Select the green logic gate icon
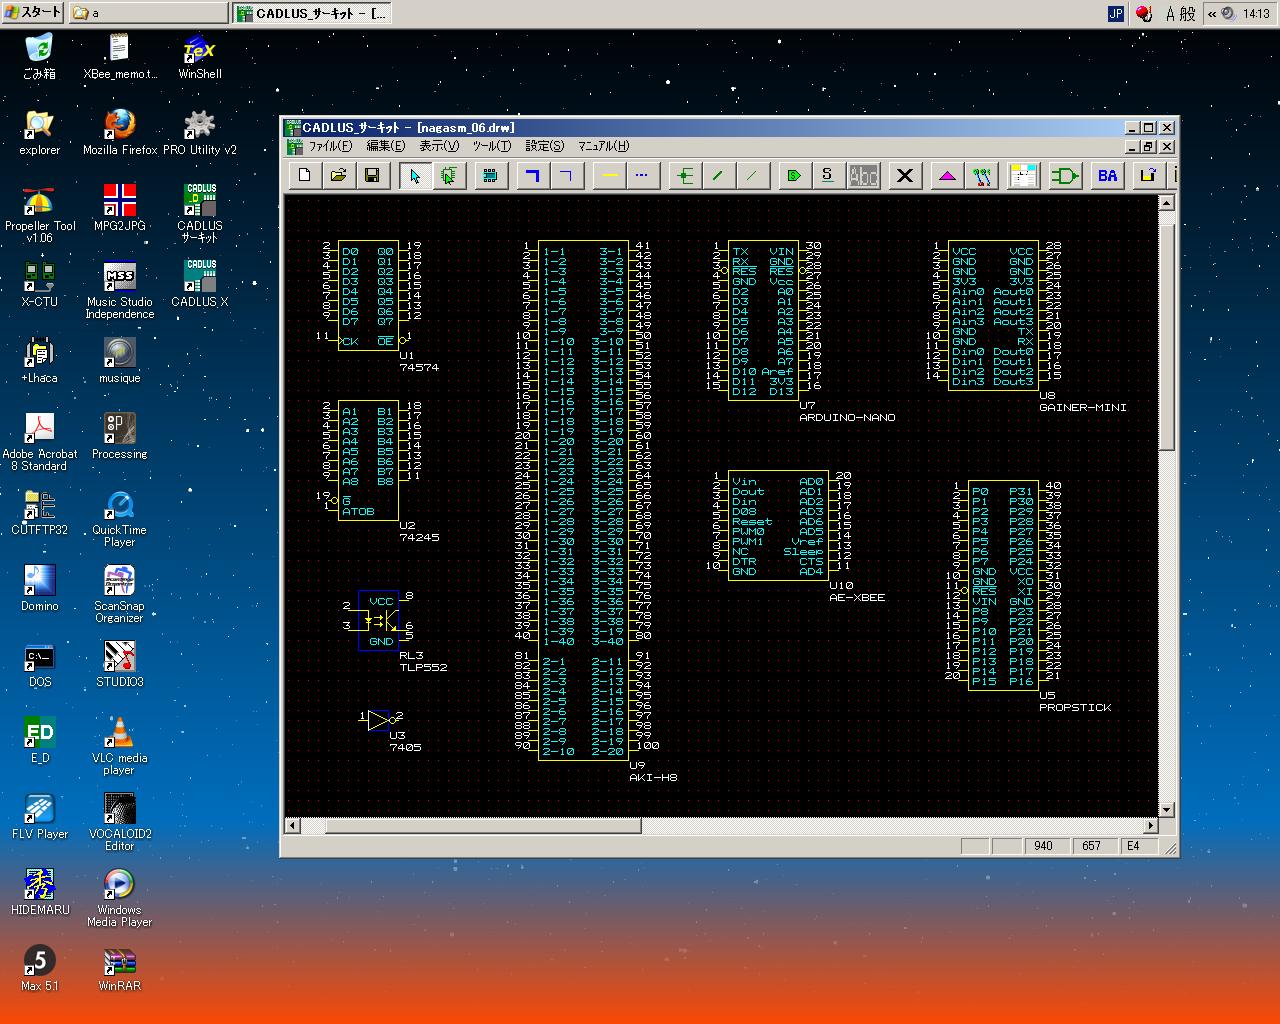This screenshot has width=1280, height=1024. [1065, 176]
